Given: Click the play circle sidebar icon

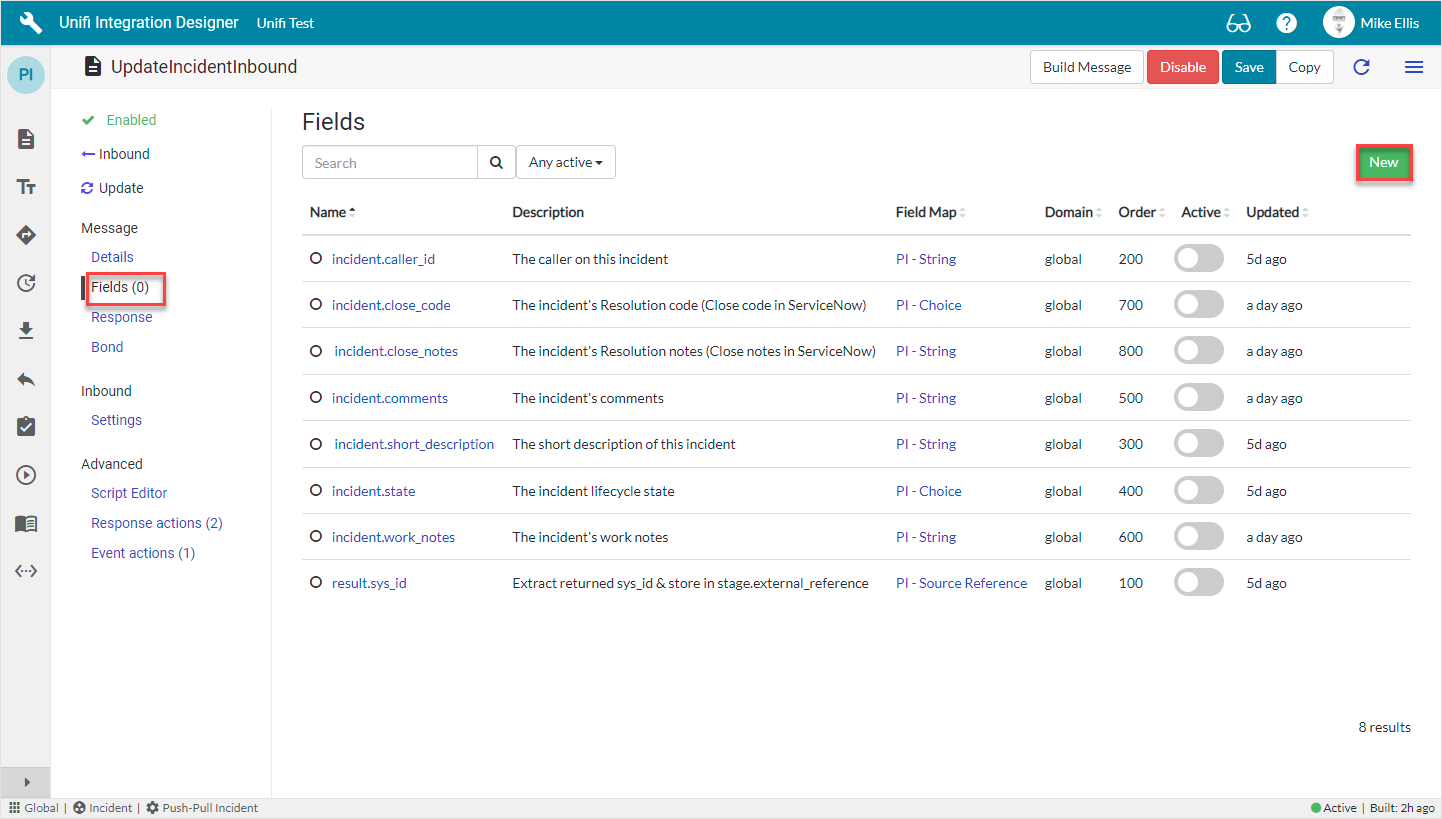Looking at the screenshot, I should [x=27, y=475].
